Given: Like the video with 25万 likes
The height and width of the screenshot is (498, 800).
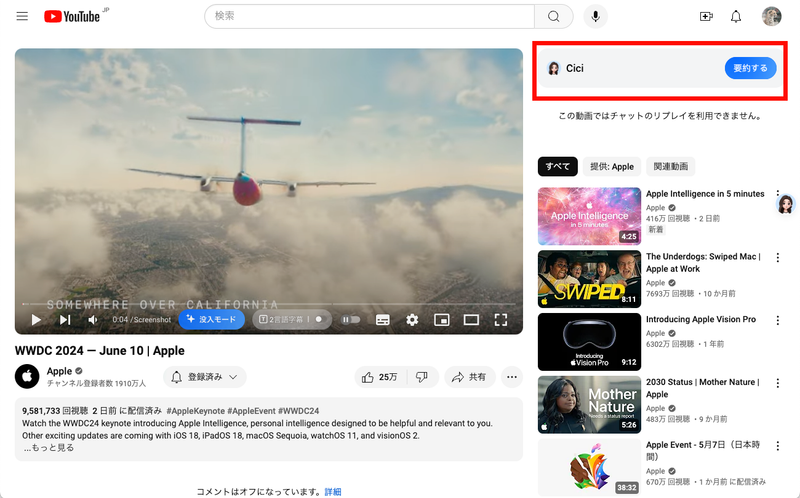Looking at the screenshot, I should (x=380, y=377).
